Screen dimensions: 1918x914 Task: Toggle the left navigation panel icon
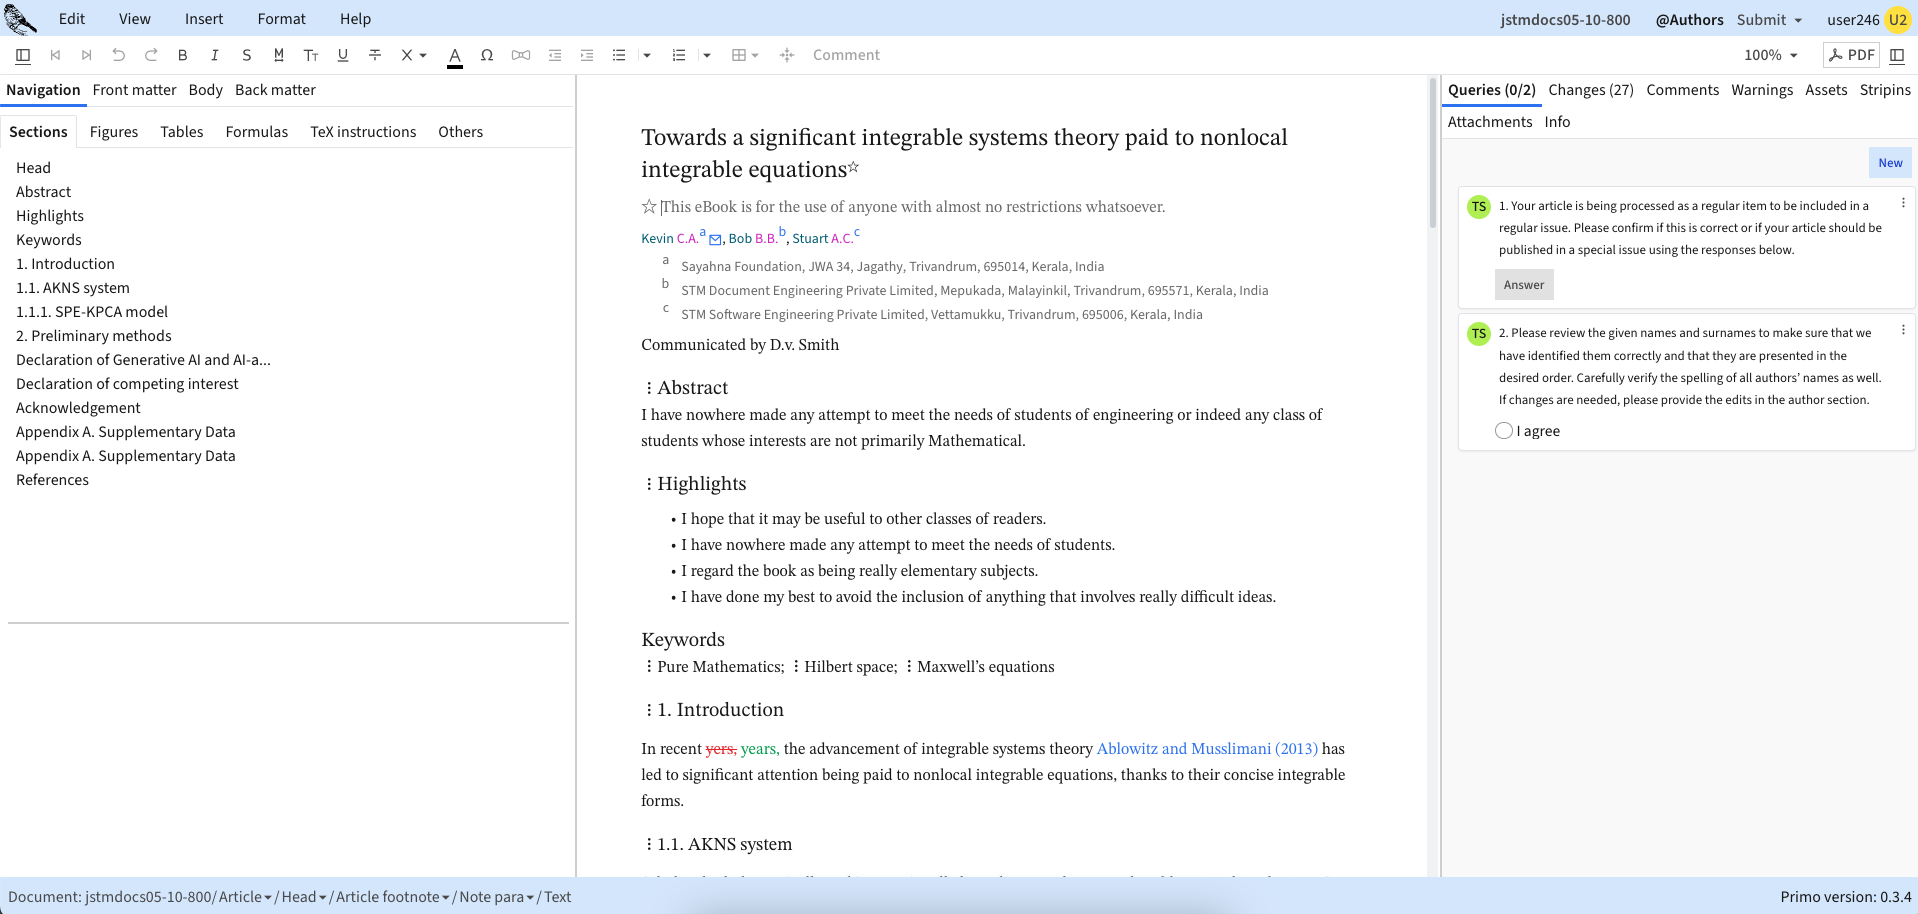pyautogui.click(x=23, y=55)
